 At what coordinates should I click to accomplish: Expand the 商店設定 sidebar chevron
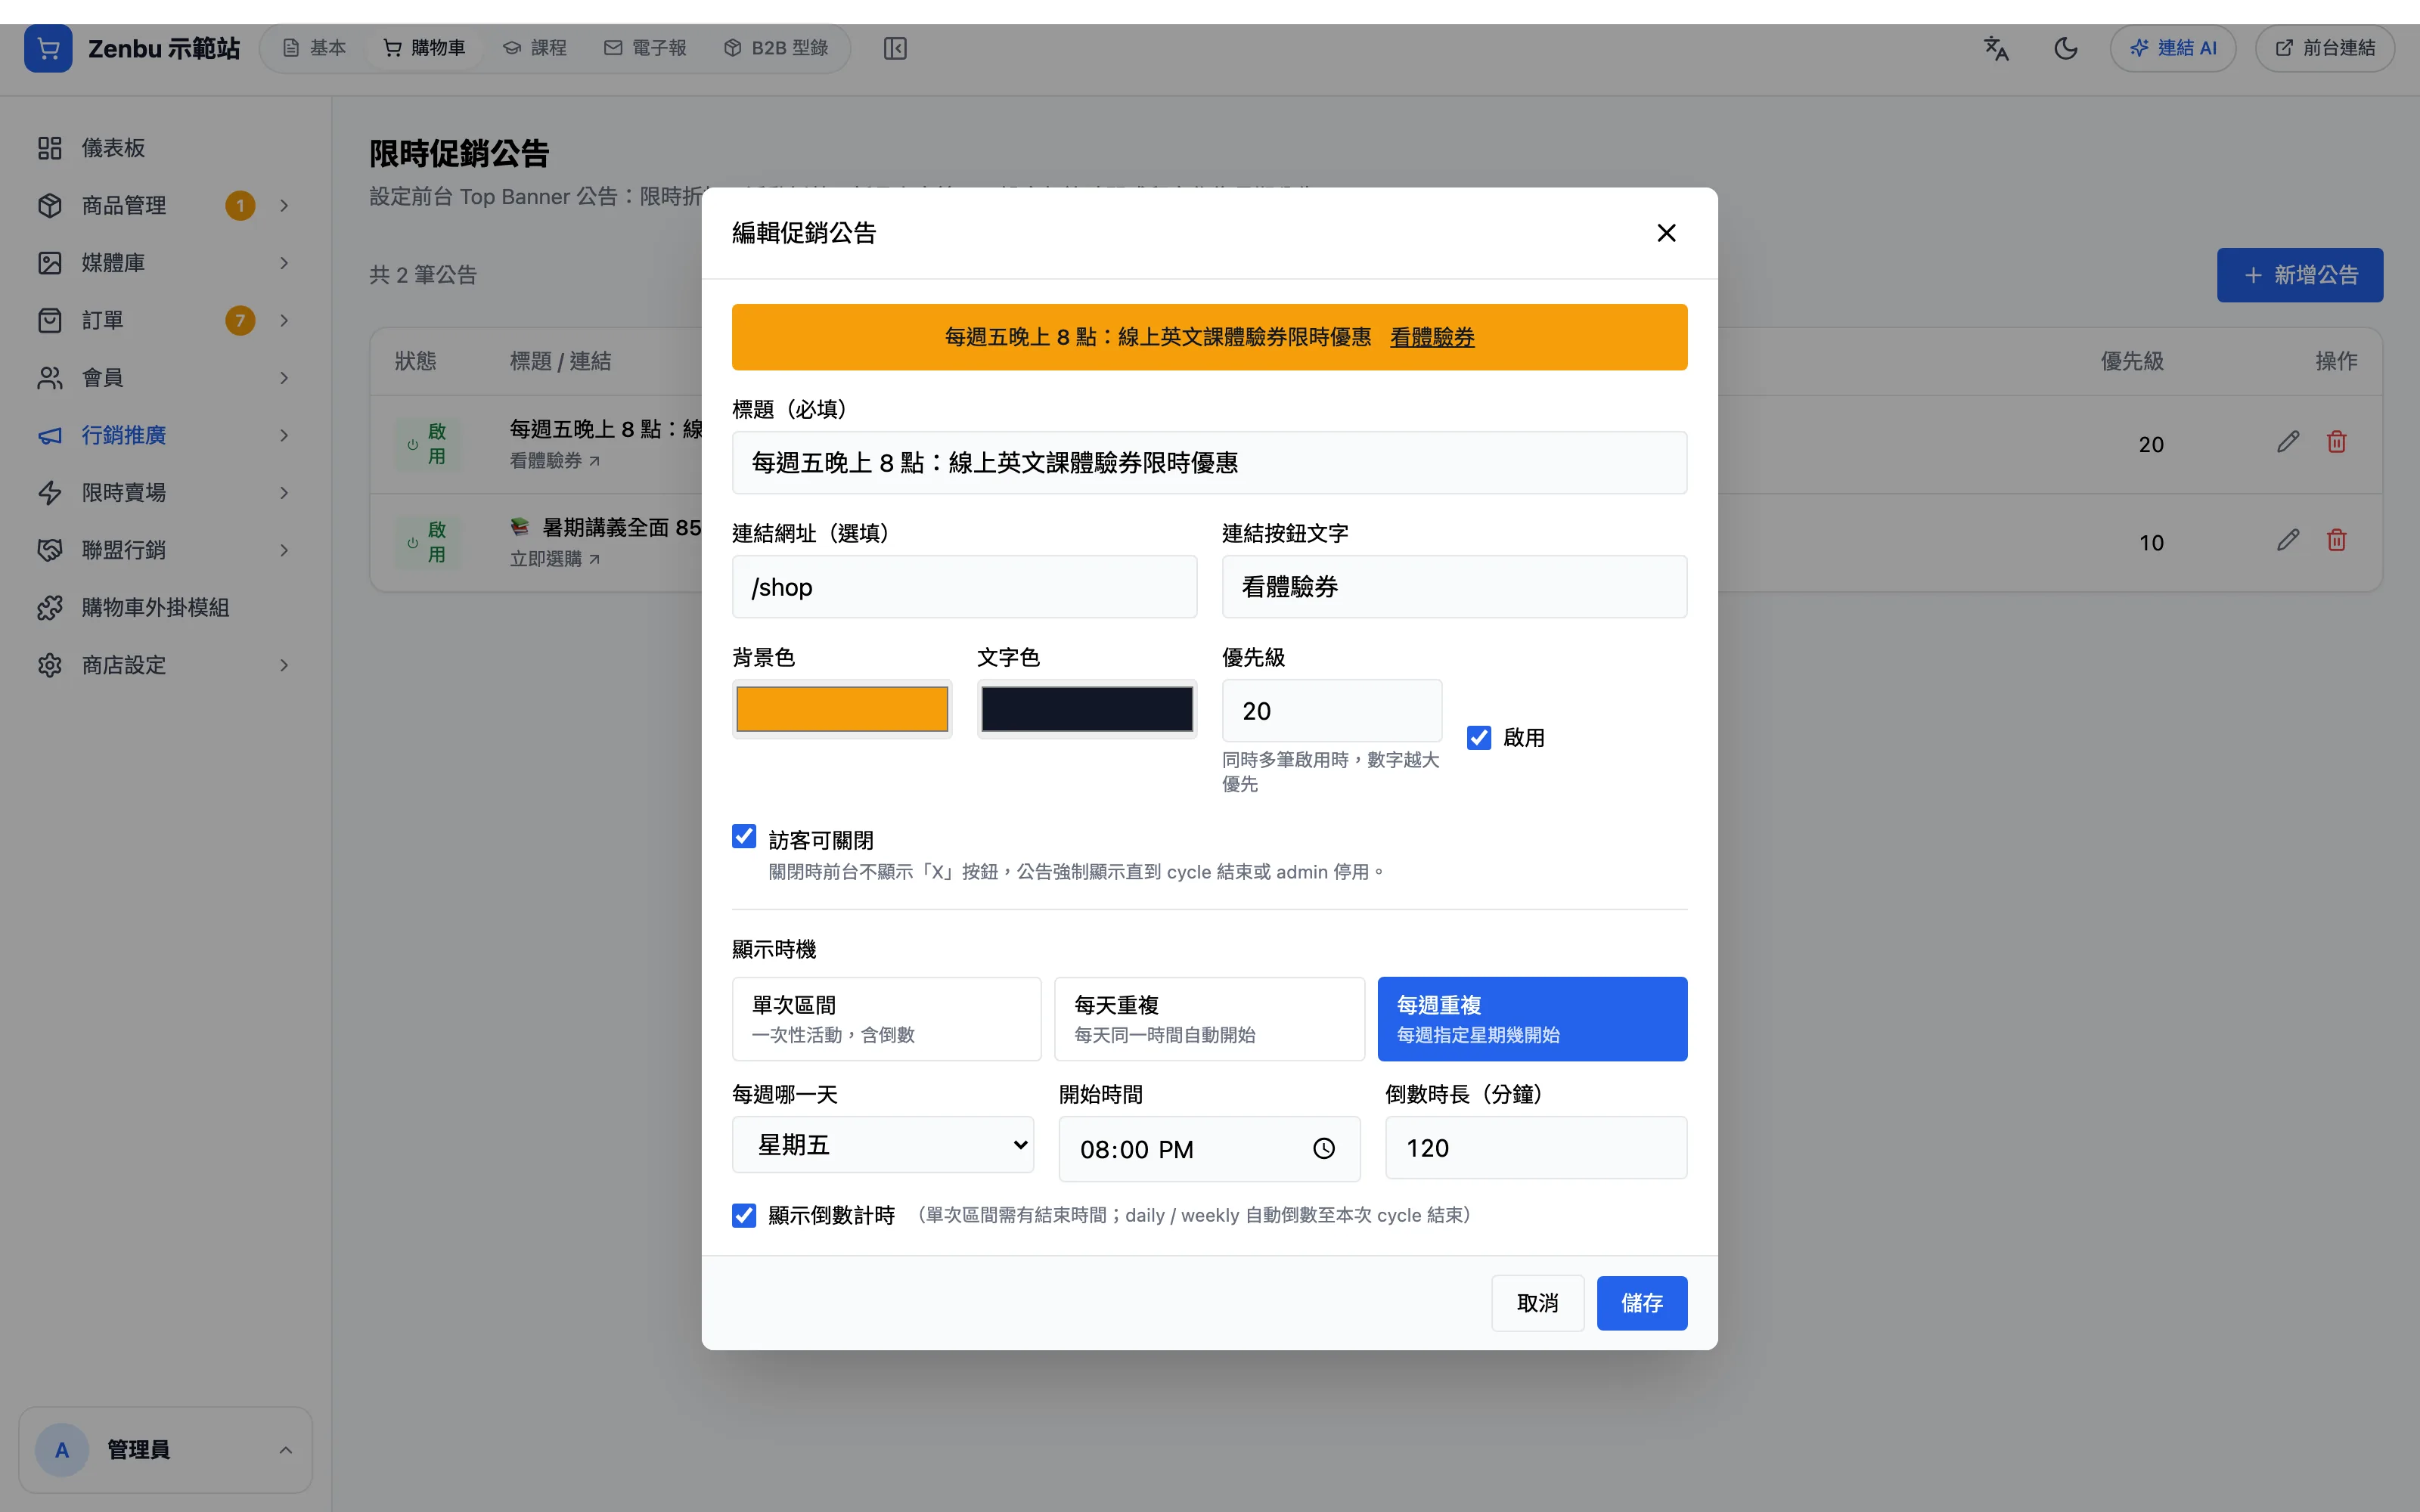coord(284,665)
